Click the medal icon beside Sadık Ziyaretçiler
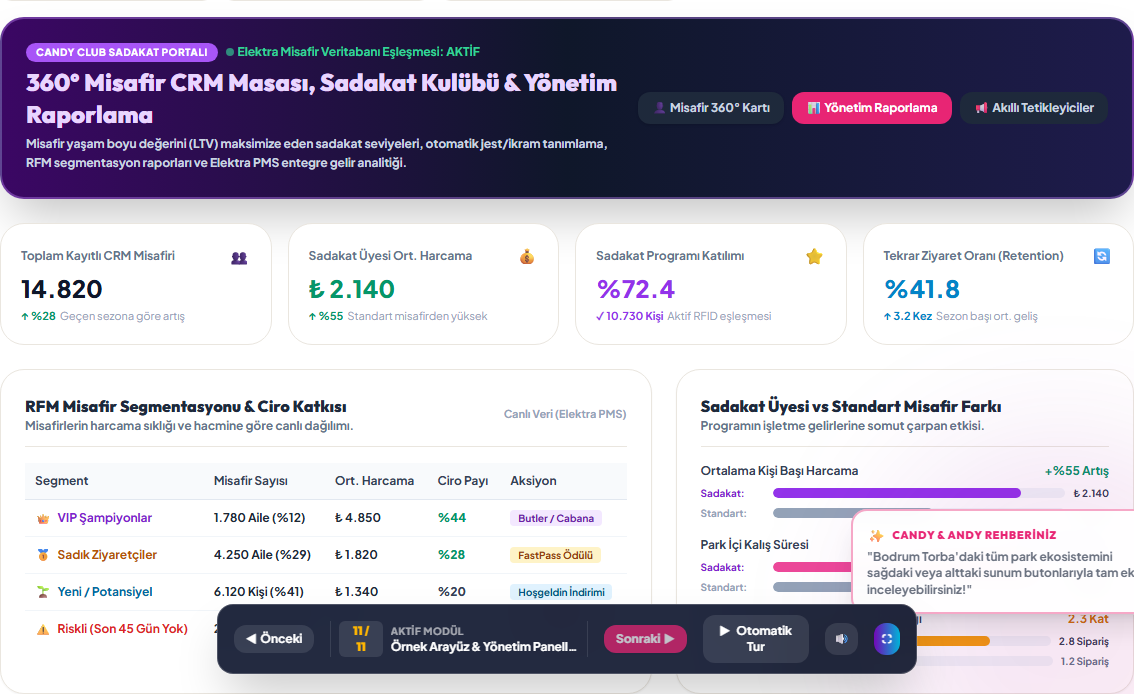 pos(43,555)
